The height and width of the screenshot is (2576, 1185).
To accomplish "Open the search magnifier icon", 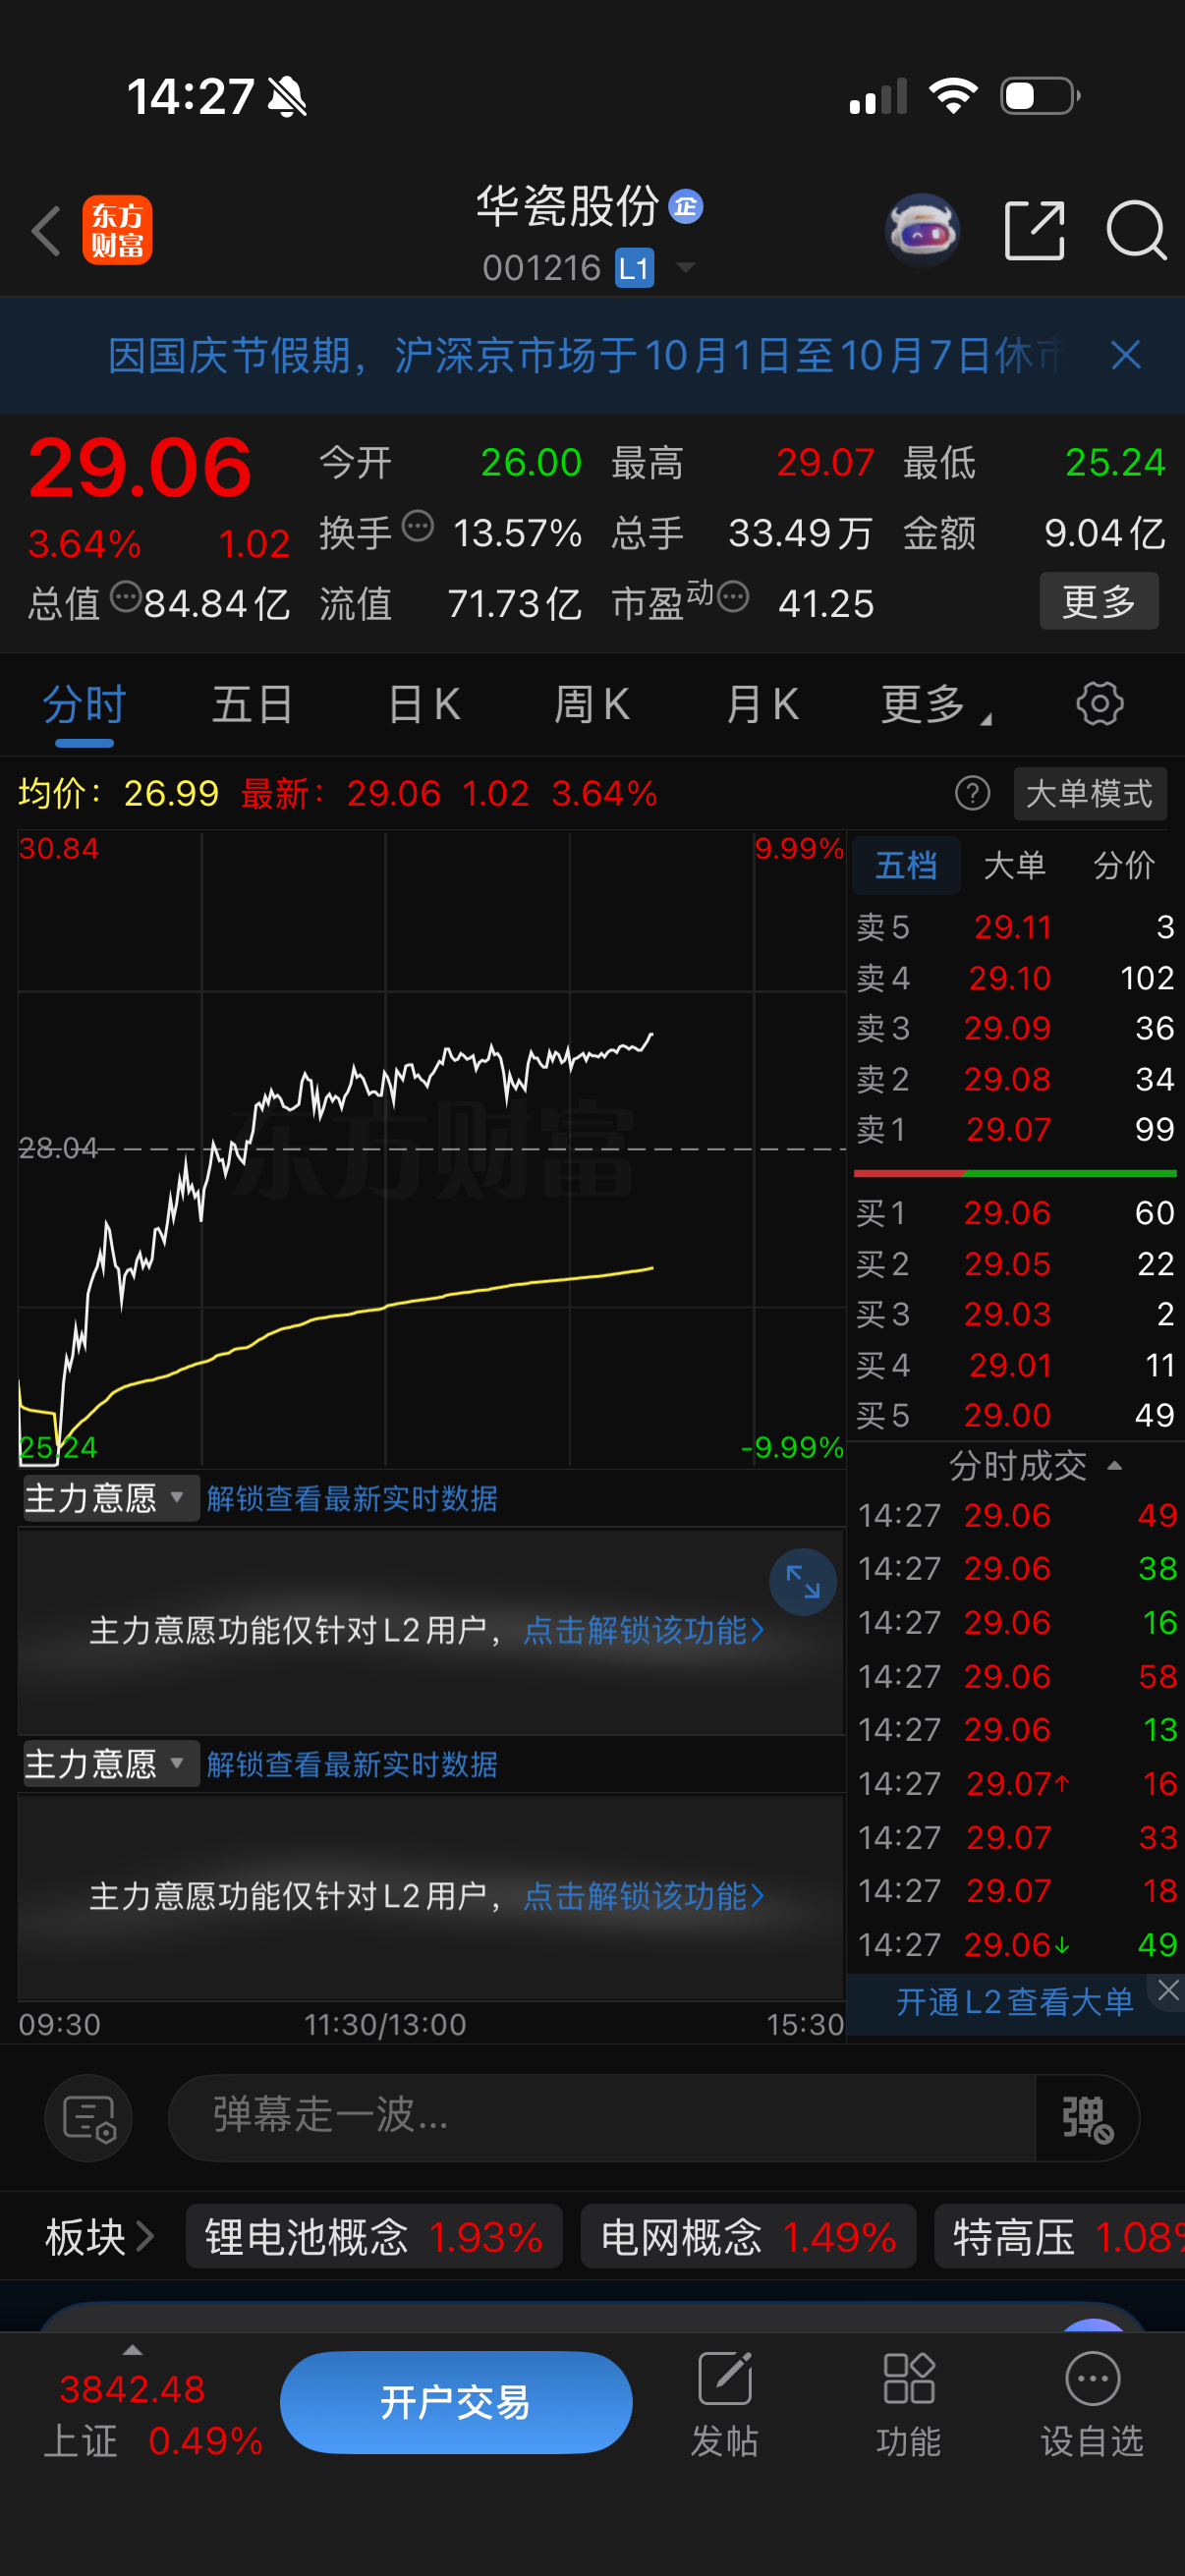I will pos(1136,230).
